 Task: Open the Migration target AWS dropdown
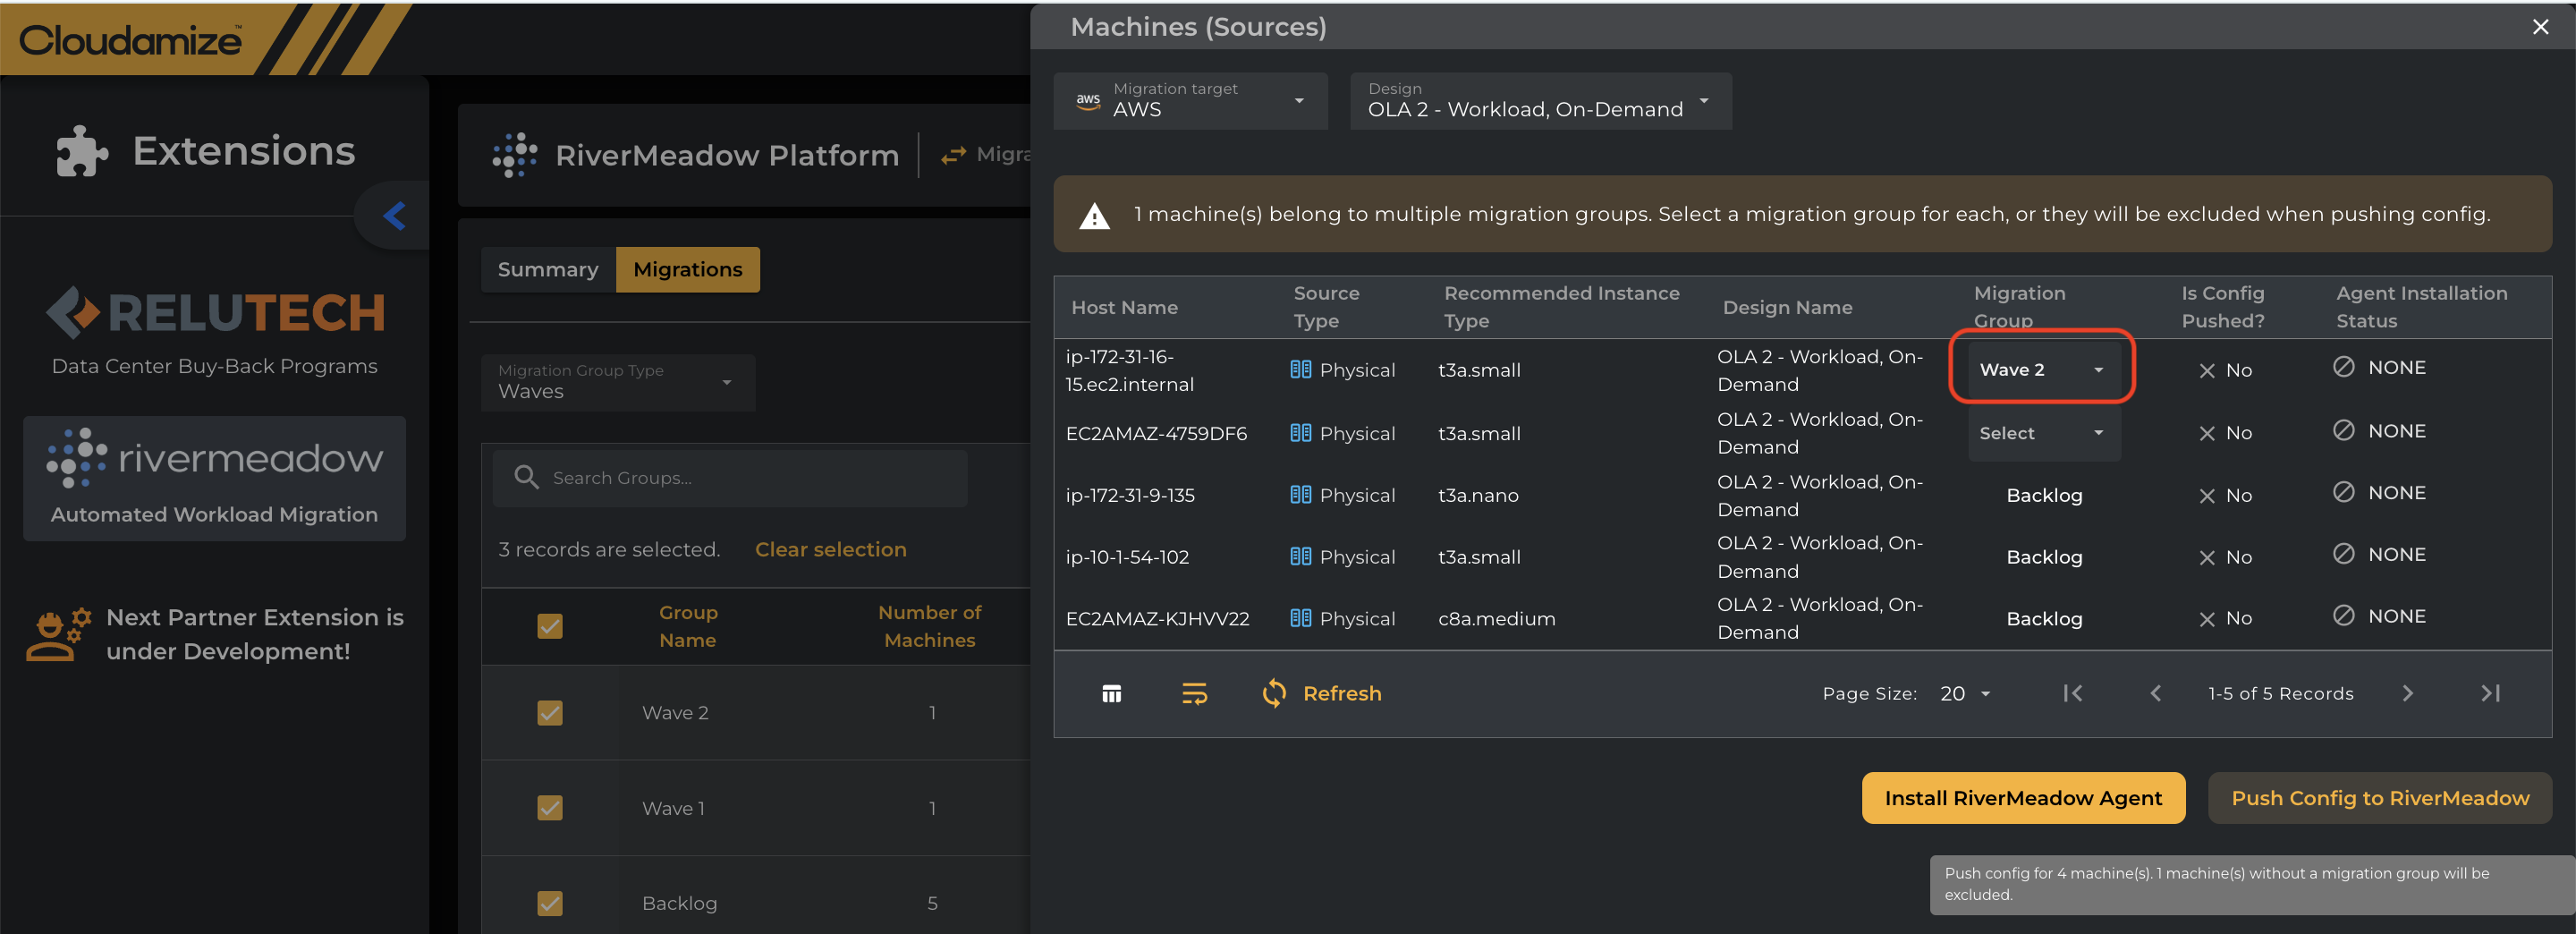pyautogui.click(x=1190, y=100)
